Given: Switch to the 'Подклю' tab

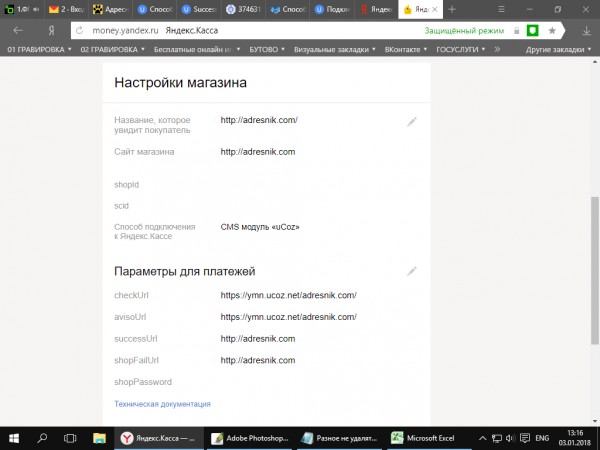Looking at the screenshot, I should pyautogui.click(x=332, y=10).
